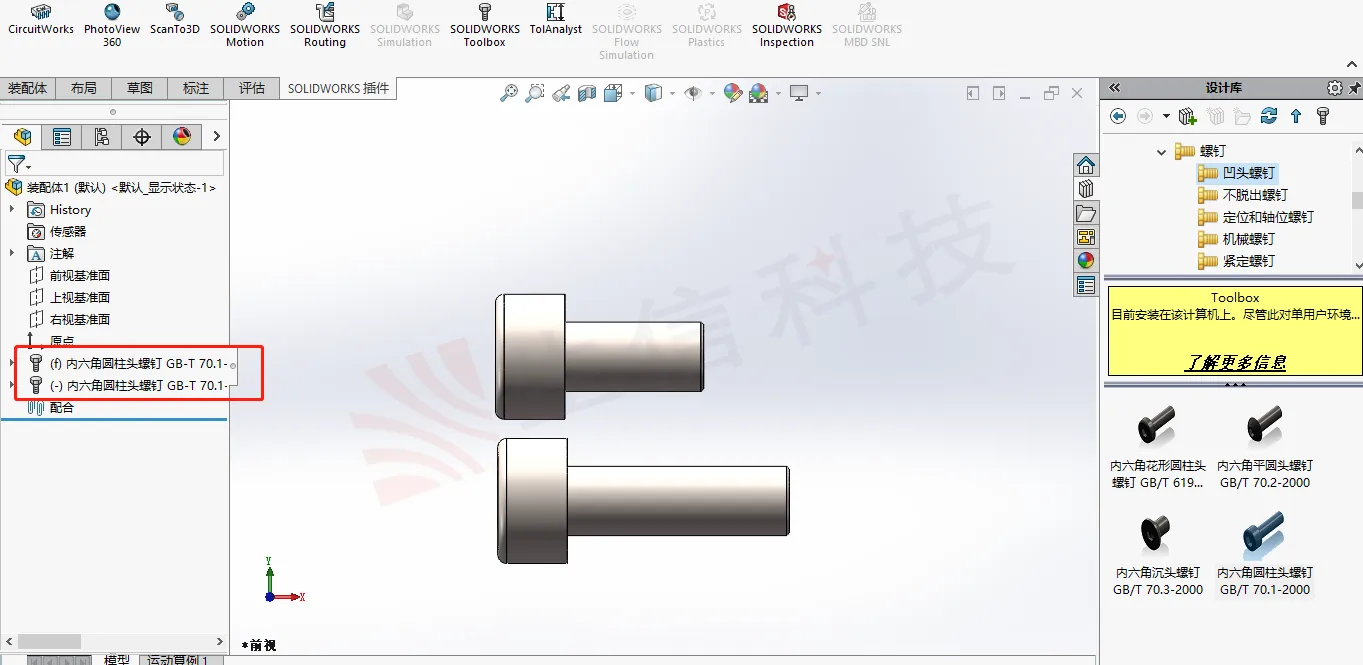The image size is (1363, 665).
Task: Click SOLIDWORKS Routing add-in icon
Action: click(325, 12)
